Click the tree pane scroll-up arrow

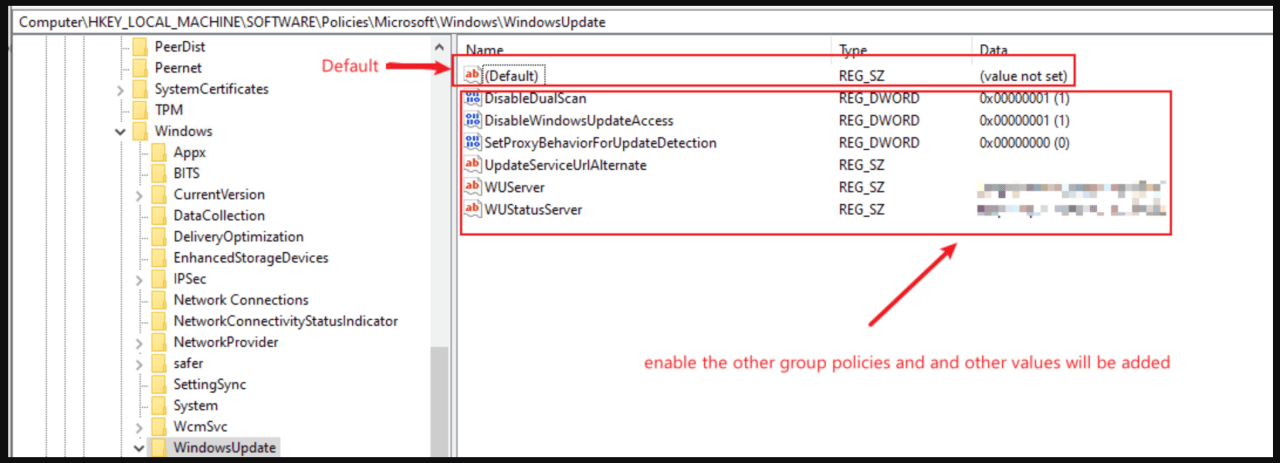coord(439,47)
